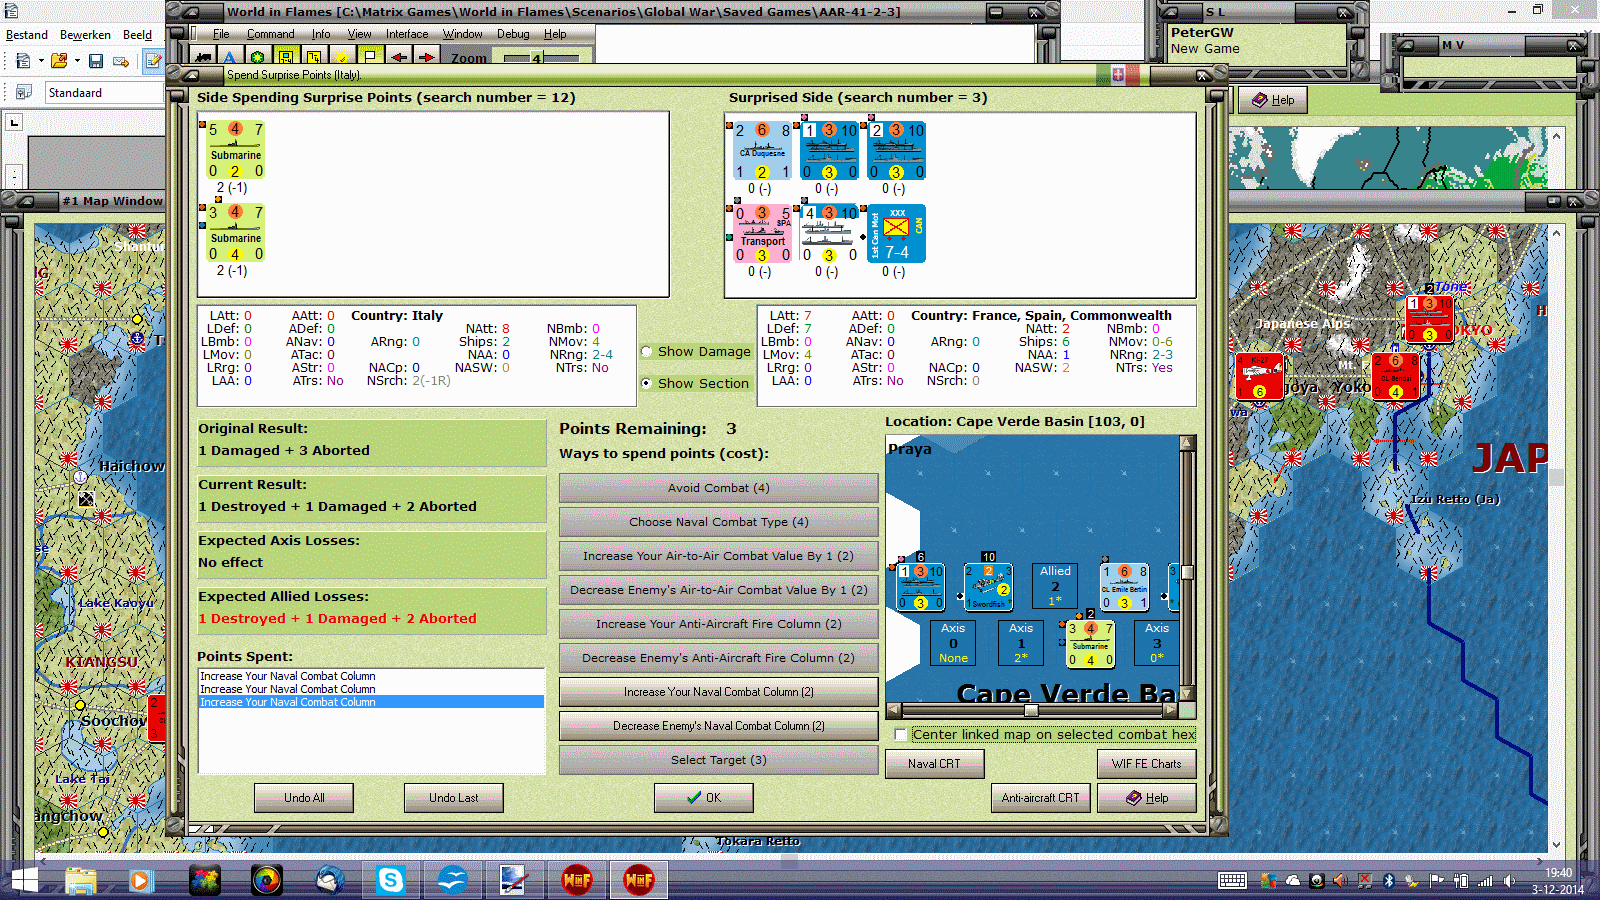The image size is (1600, 900).
Task: Click the green circle toolbar icon
Action: point(258,57)
